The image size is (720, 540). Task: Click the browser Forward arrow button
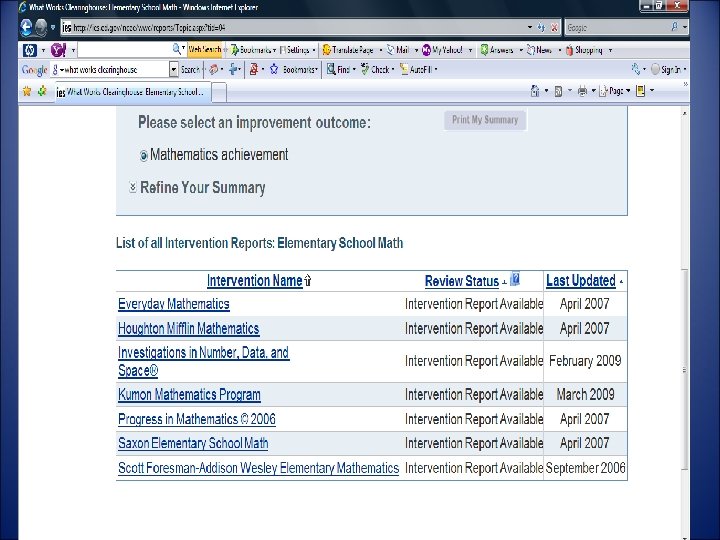click(41, 28)
